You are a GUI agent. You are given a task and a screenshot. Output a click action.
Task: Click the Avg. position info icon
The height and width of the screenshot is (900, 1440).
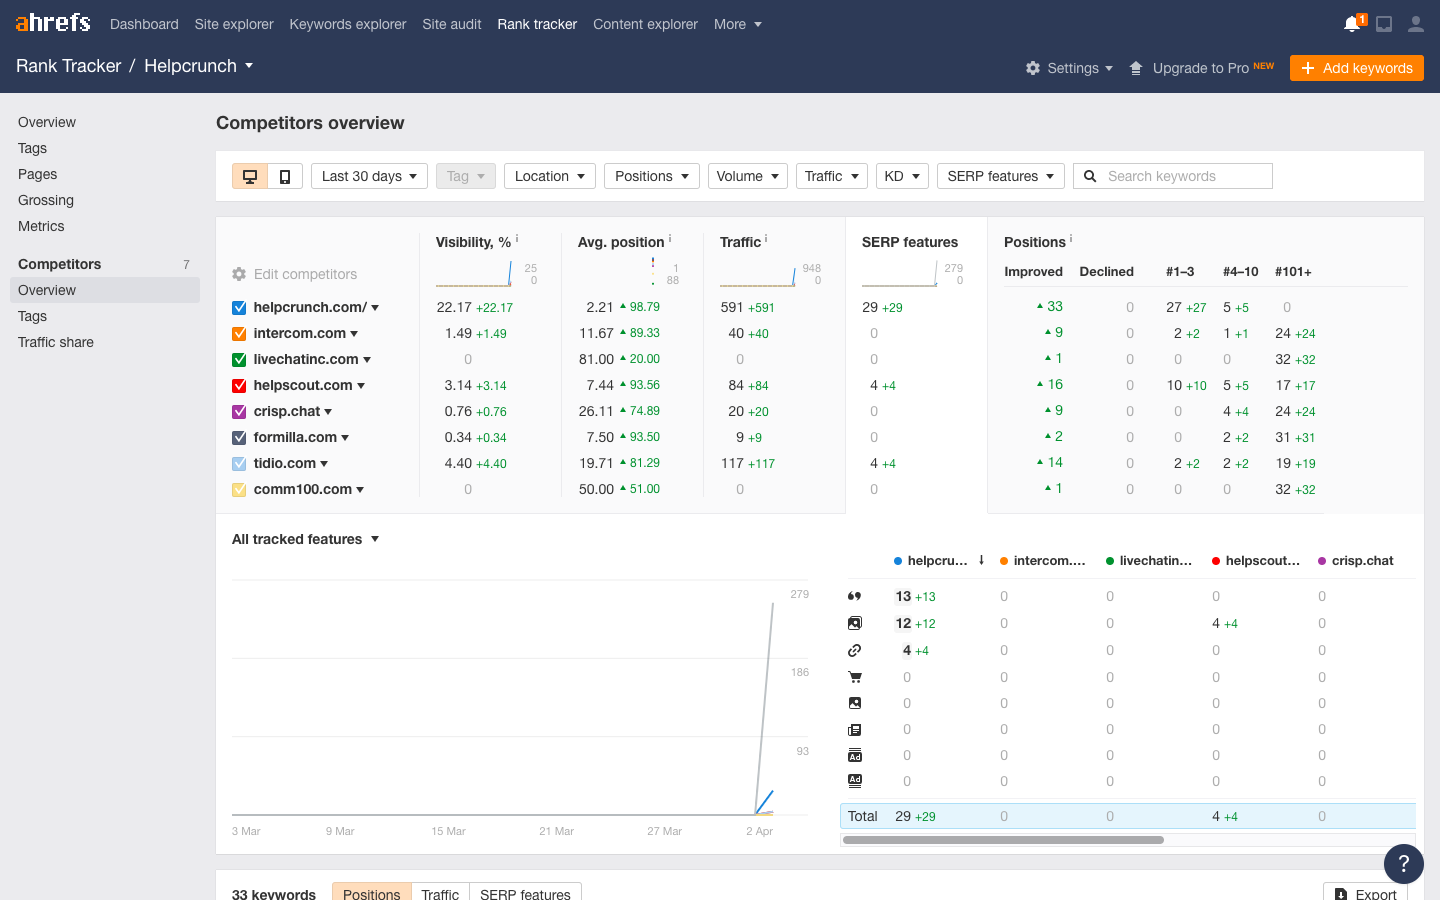coord(670,239)
